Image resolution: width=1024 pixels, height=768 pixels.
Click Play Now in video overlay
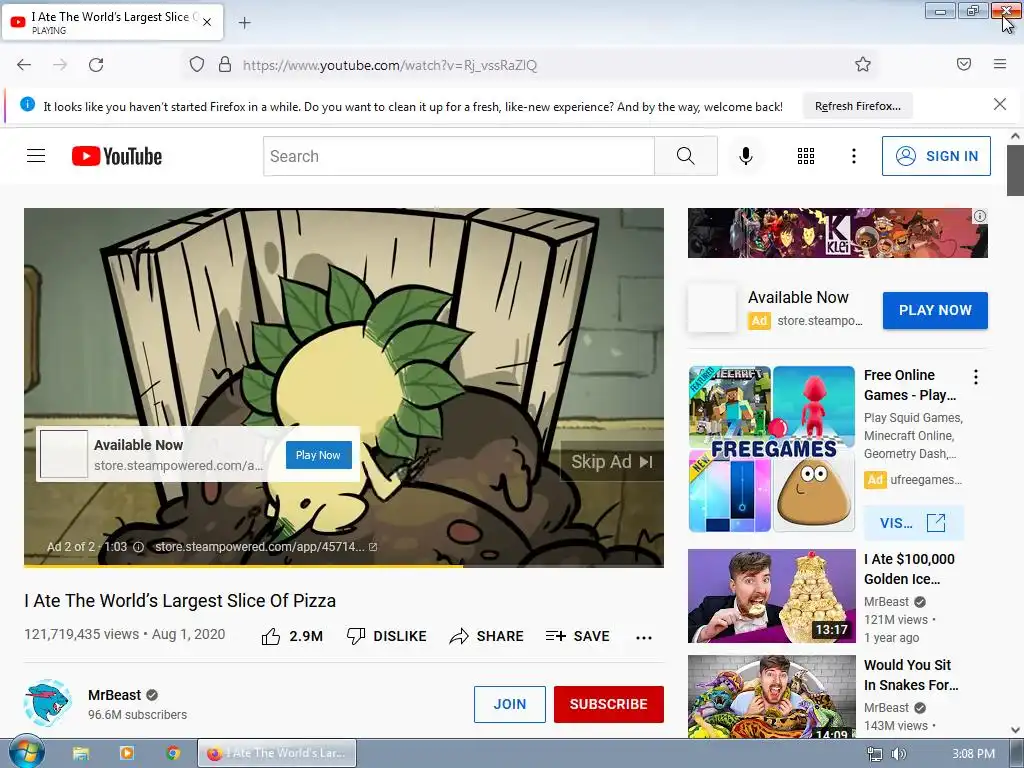click(318, 455)
